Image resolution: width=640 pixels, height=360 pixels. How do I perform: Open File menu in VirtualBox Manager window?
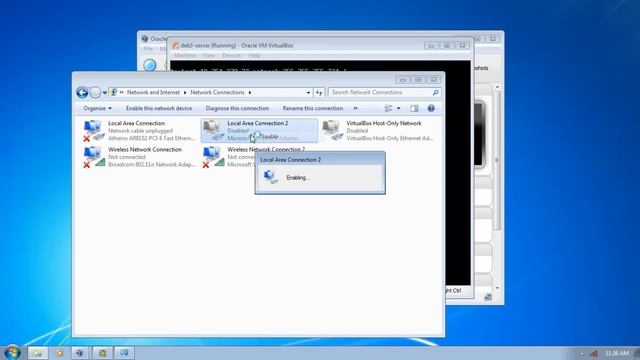[148, 49]
